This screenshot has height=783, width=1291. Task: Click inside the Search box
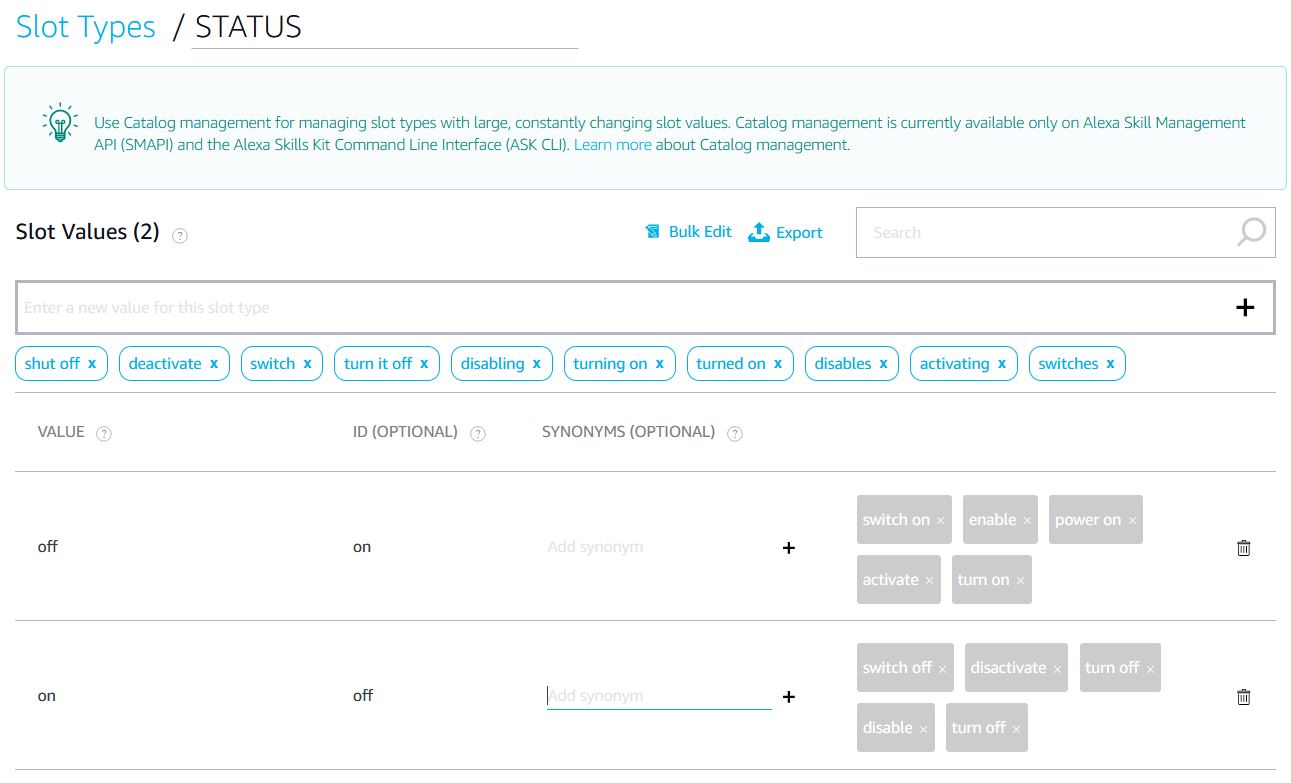coord(1000,232)
